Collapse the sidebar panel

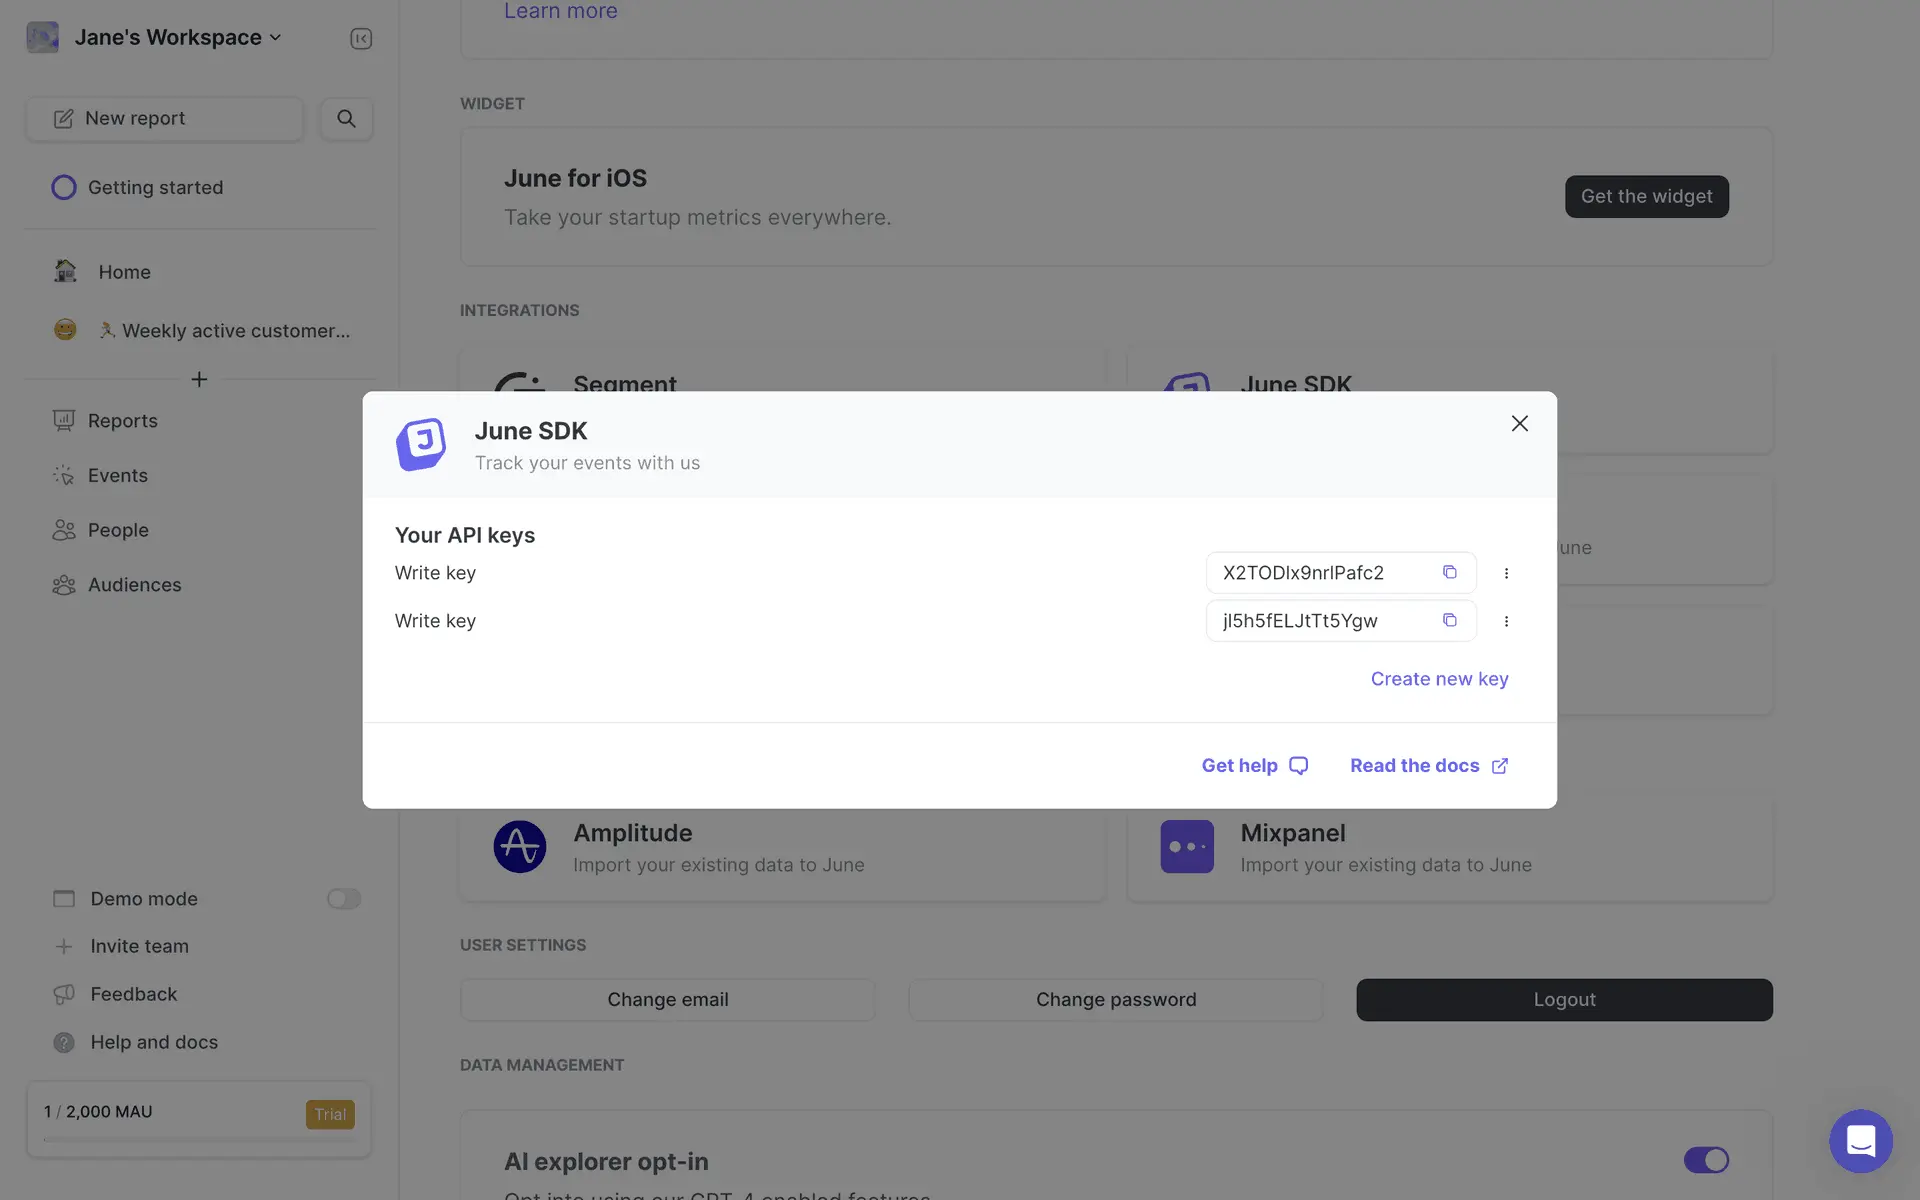[x=361, y=38]
